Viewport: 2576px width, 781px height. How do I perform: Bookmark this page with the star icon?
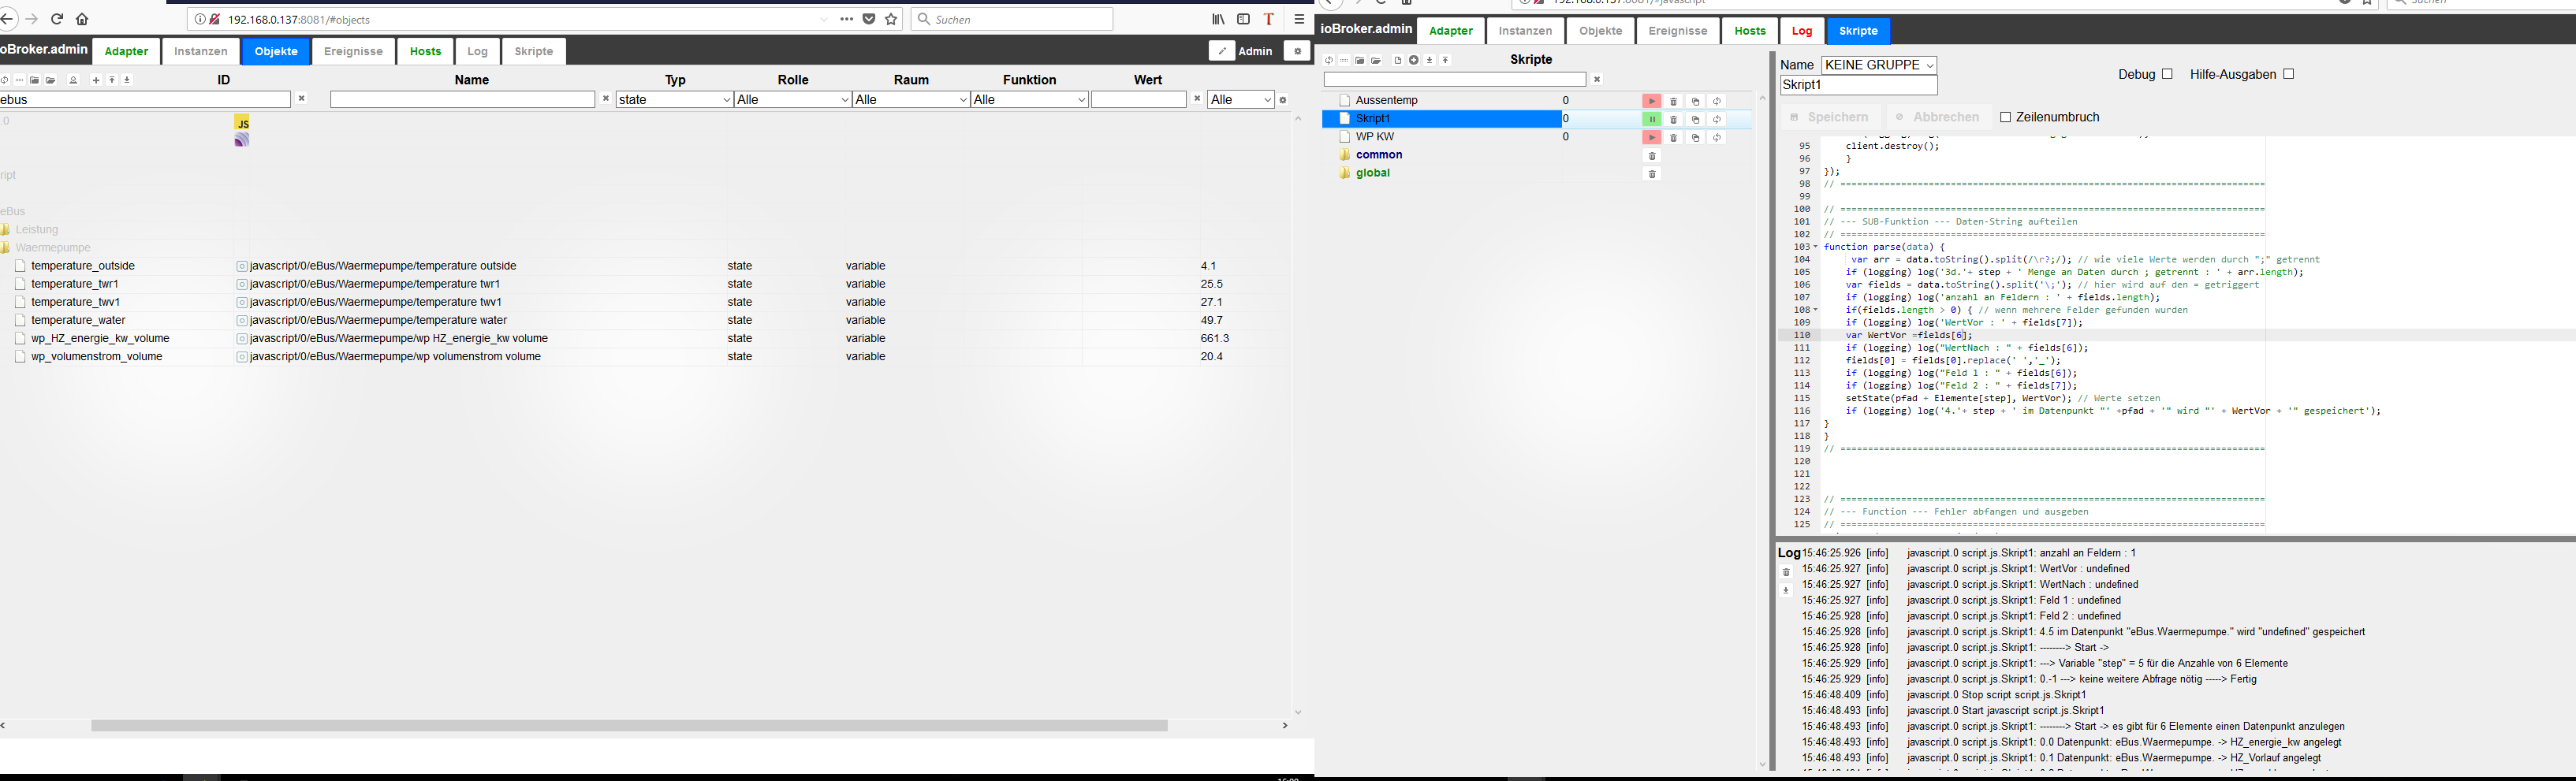pyautogui.click(x=891, y=19)
